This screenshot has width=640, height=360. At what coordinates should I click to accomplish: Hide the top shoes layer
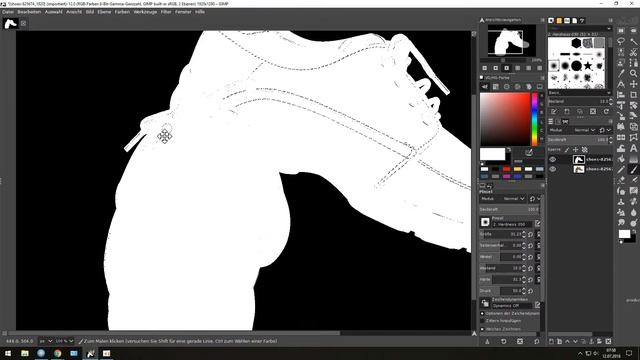coord(552,159)
